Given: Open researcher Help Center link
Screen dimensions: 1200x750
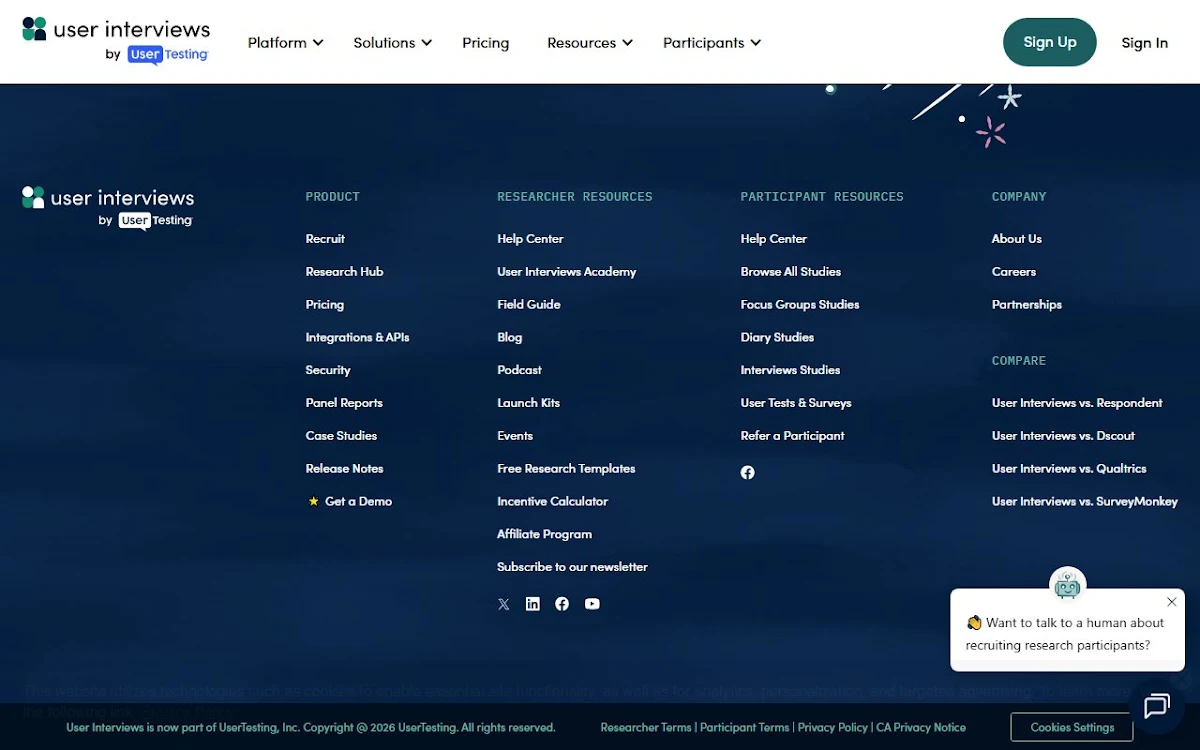Looking at the screenshot, I should tap(530, 238).
